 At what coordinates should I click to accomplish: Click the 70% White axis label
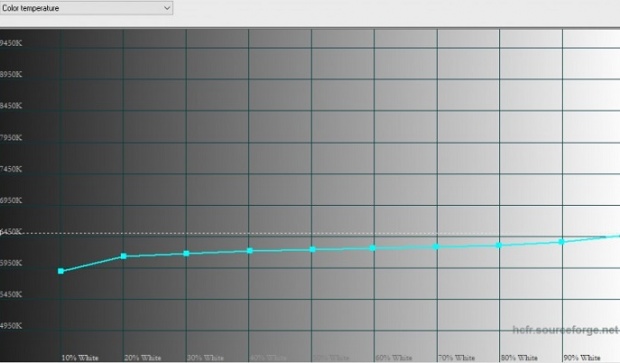pos(457,358)
